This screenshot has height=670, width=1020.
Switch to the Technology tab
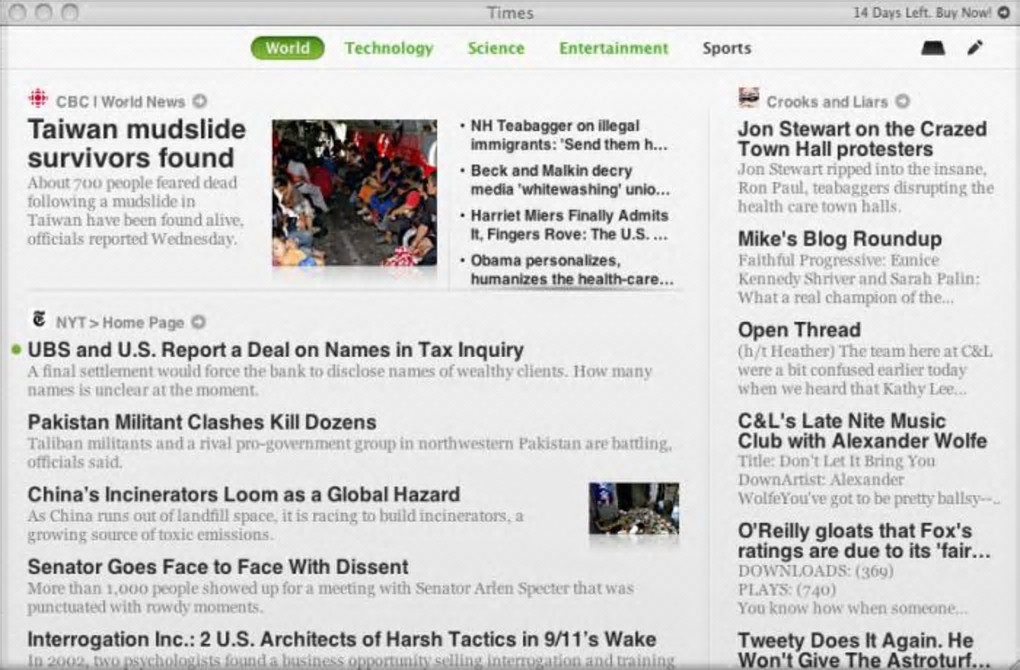[389, 48]
